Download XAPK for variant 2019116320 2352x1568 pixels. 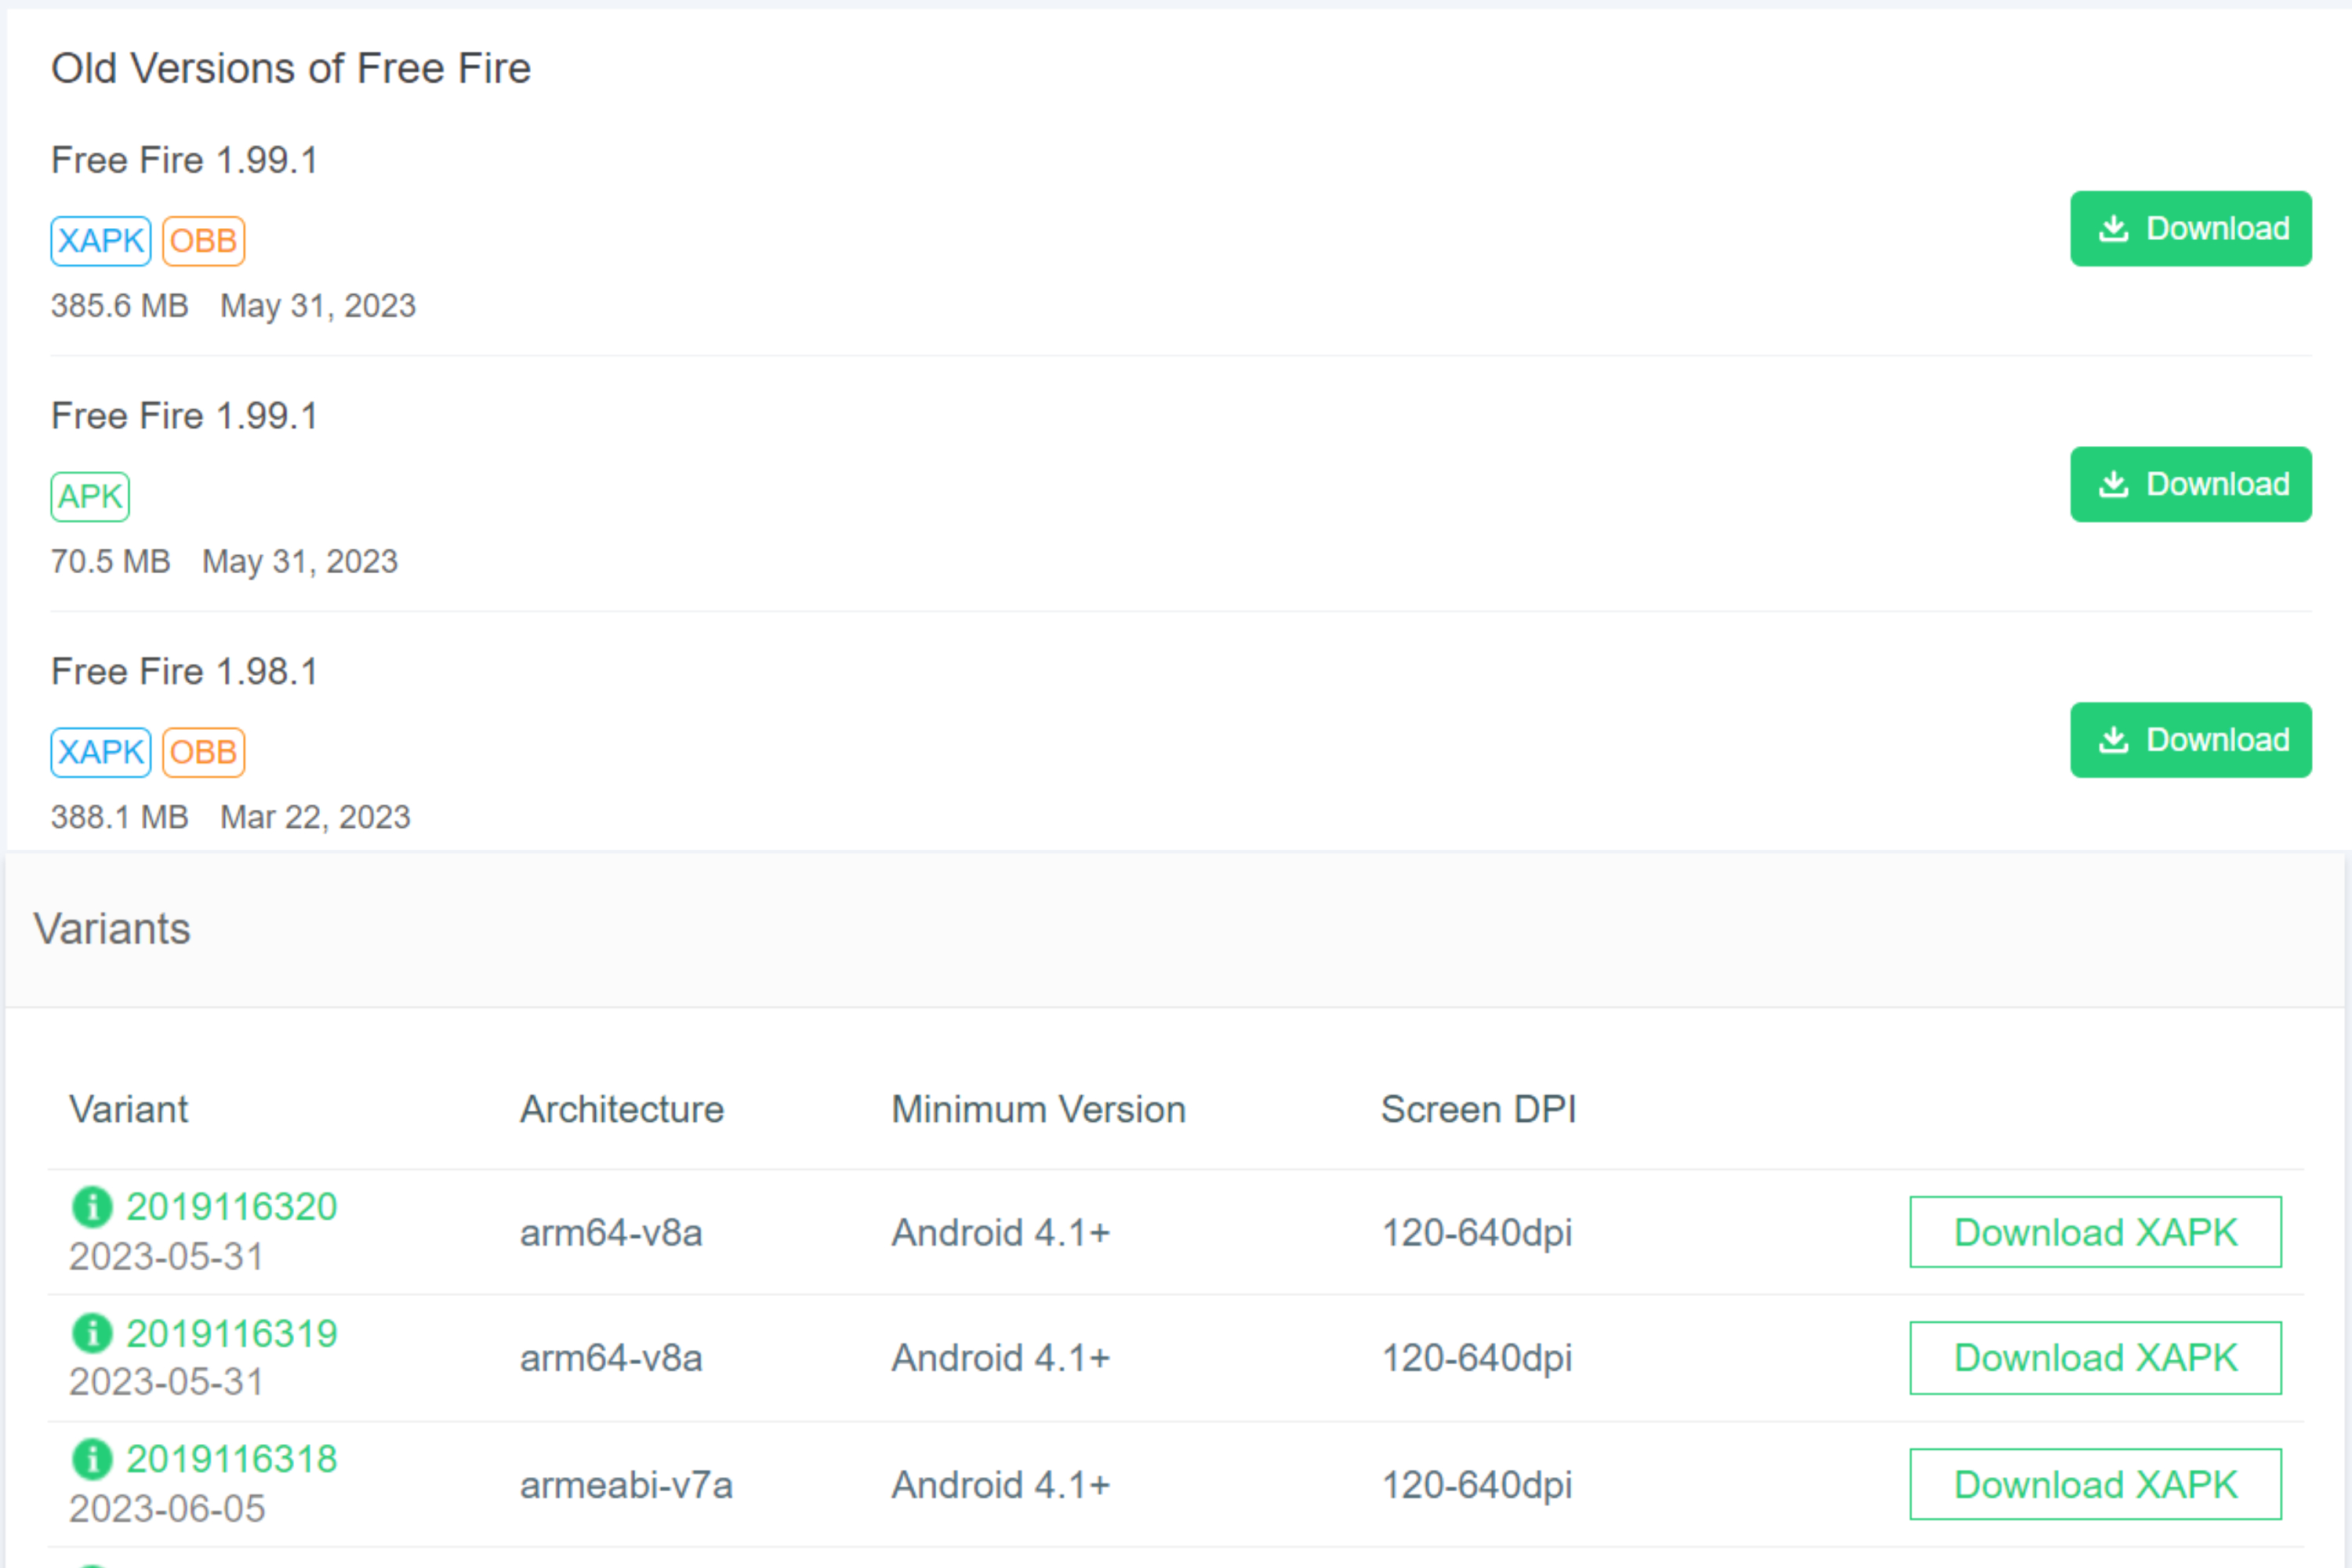(x=2094, y=1232)
